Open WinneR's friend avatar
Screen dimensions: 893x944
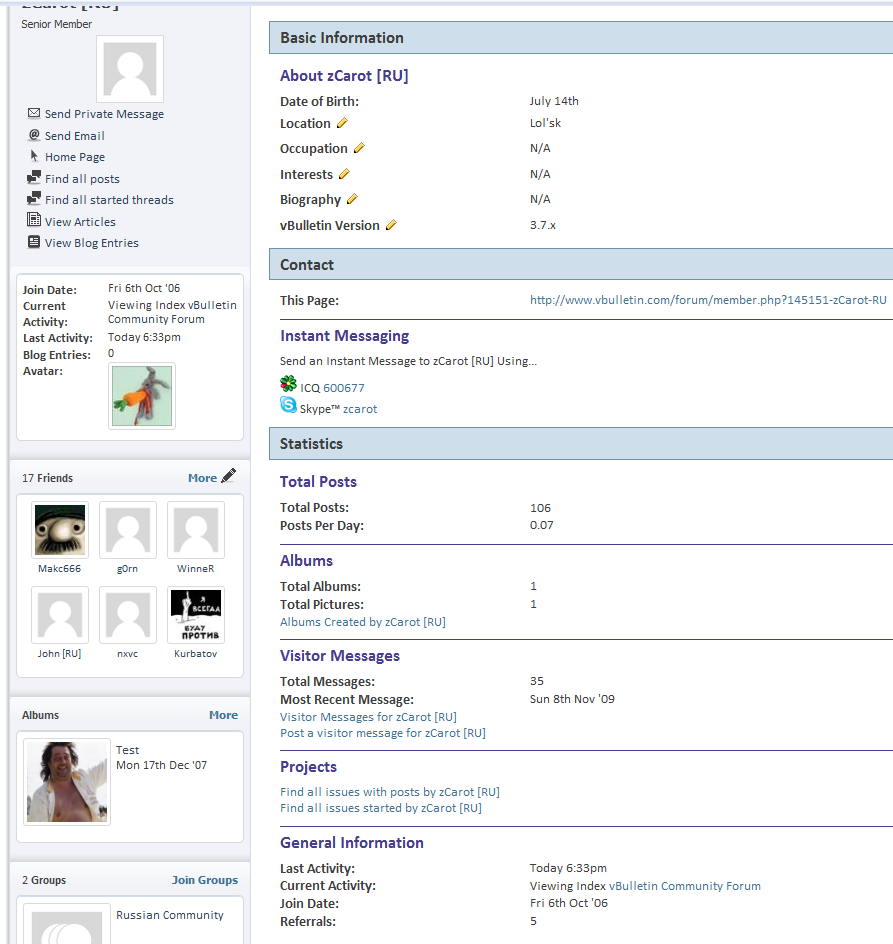coord(196,530)
